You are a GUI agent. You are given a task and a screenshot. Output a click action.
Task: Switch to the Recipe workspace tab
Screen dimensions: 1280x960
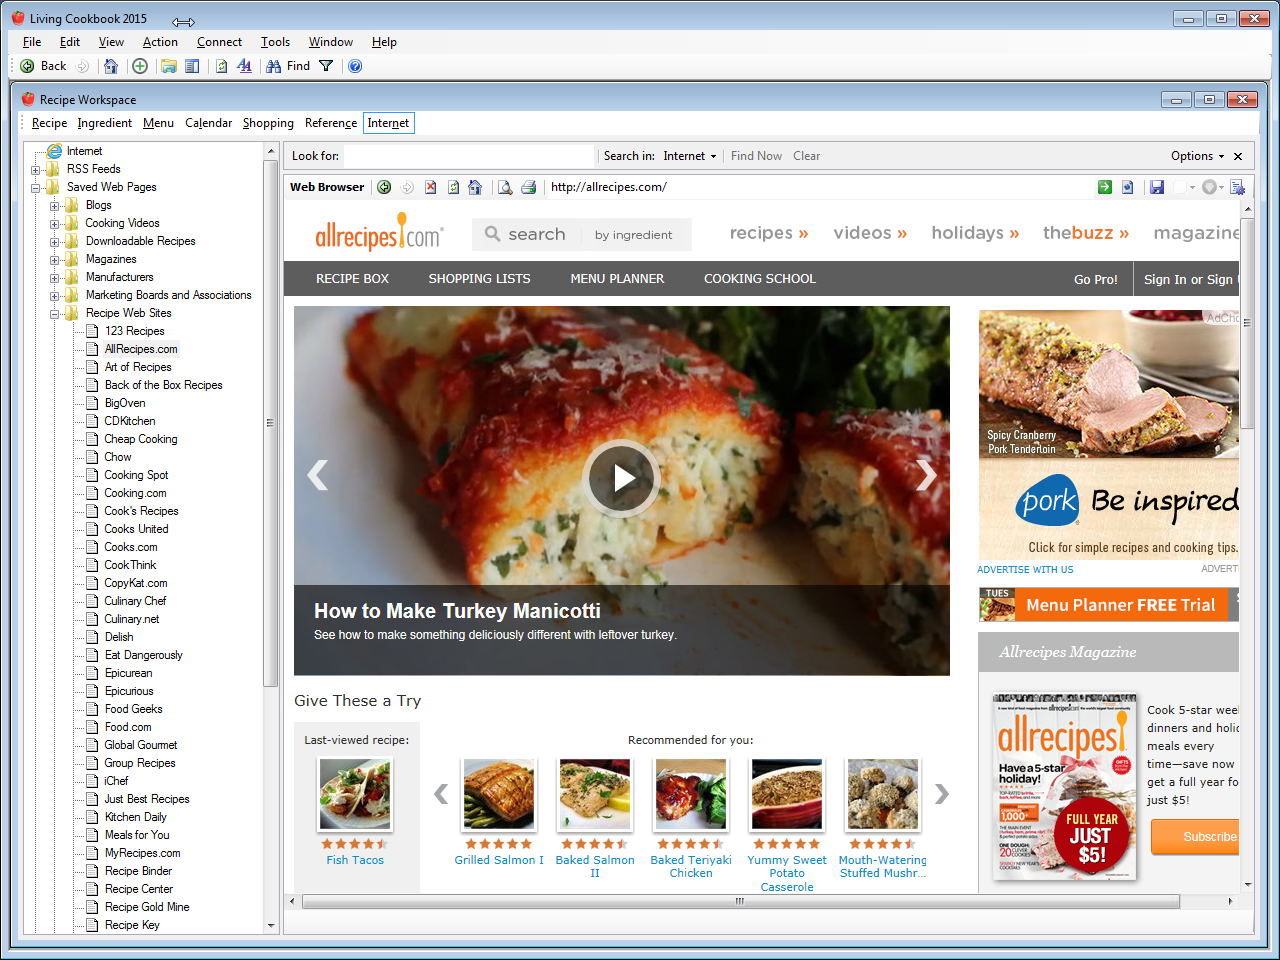pyautogui.click(x=49, y=123)
